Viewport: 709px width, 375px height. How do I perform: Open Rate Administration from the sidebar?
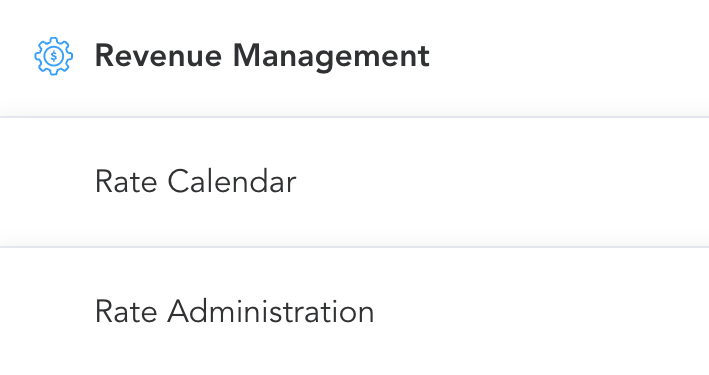click(x=354, y=312)
